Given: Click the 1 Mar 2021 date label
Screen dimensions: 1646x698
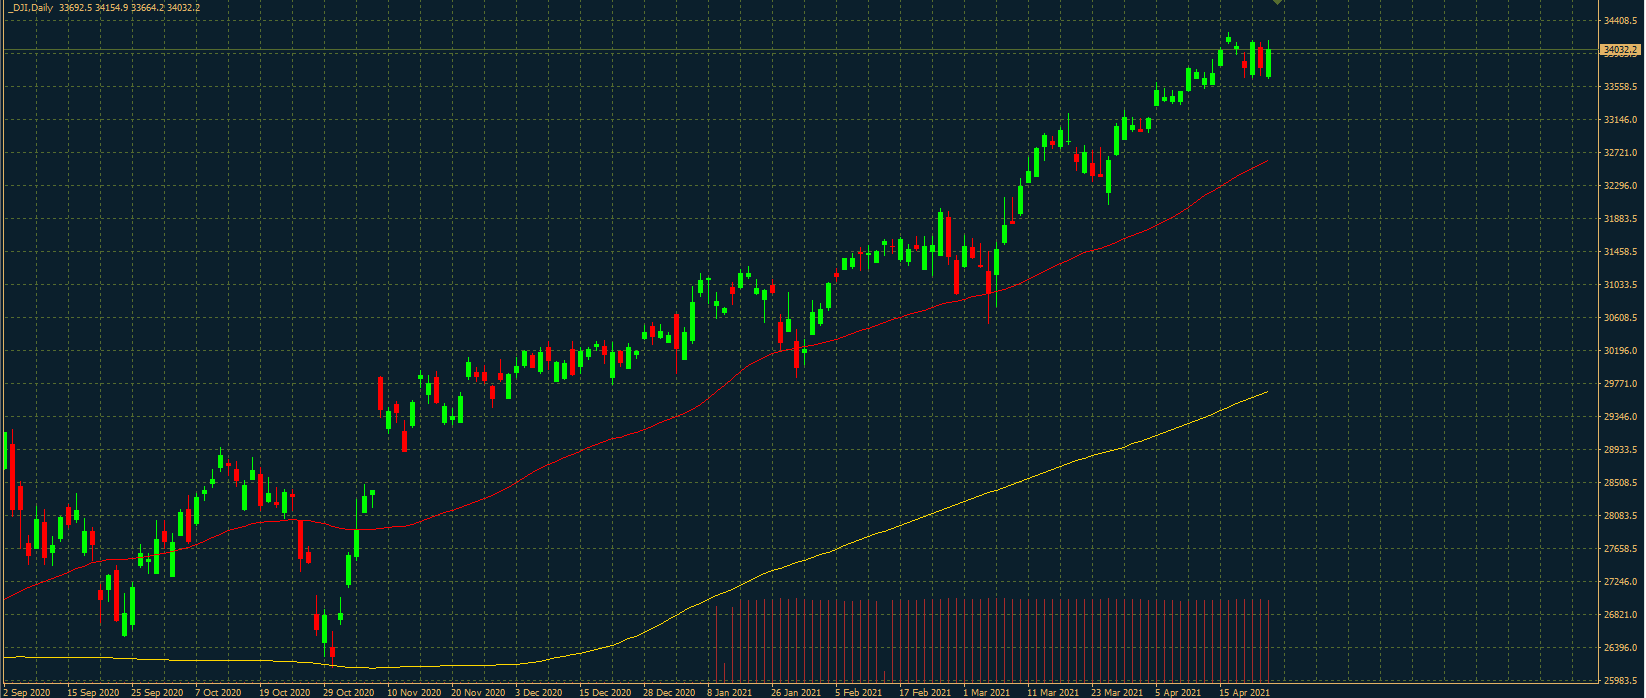Looking at the screenshot, I should tap(987, 692).
